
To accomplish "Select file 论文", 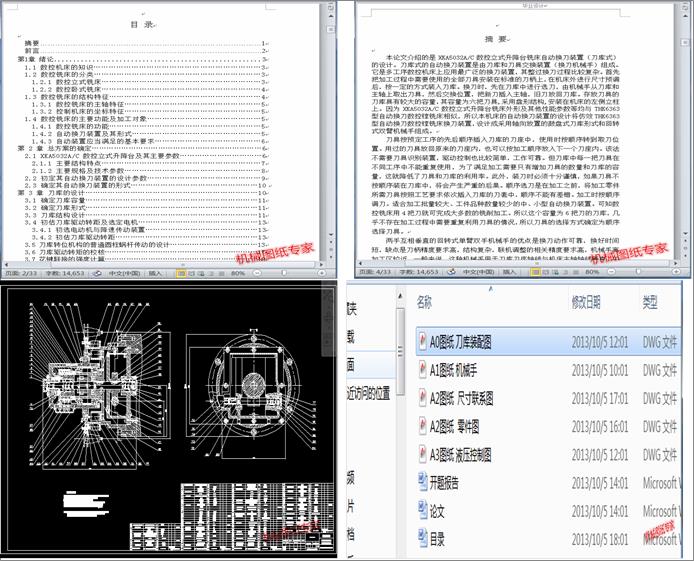I will (548, 511).
